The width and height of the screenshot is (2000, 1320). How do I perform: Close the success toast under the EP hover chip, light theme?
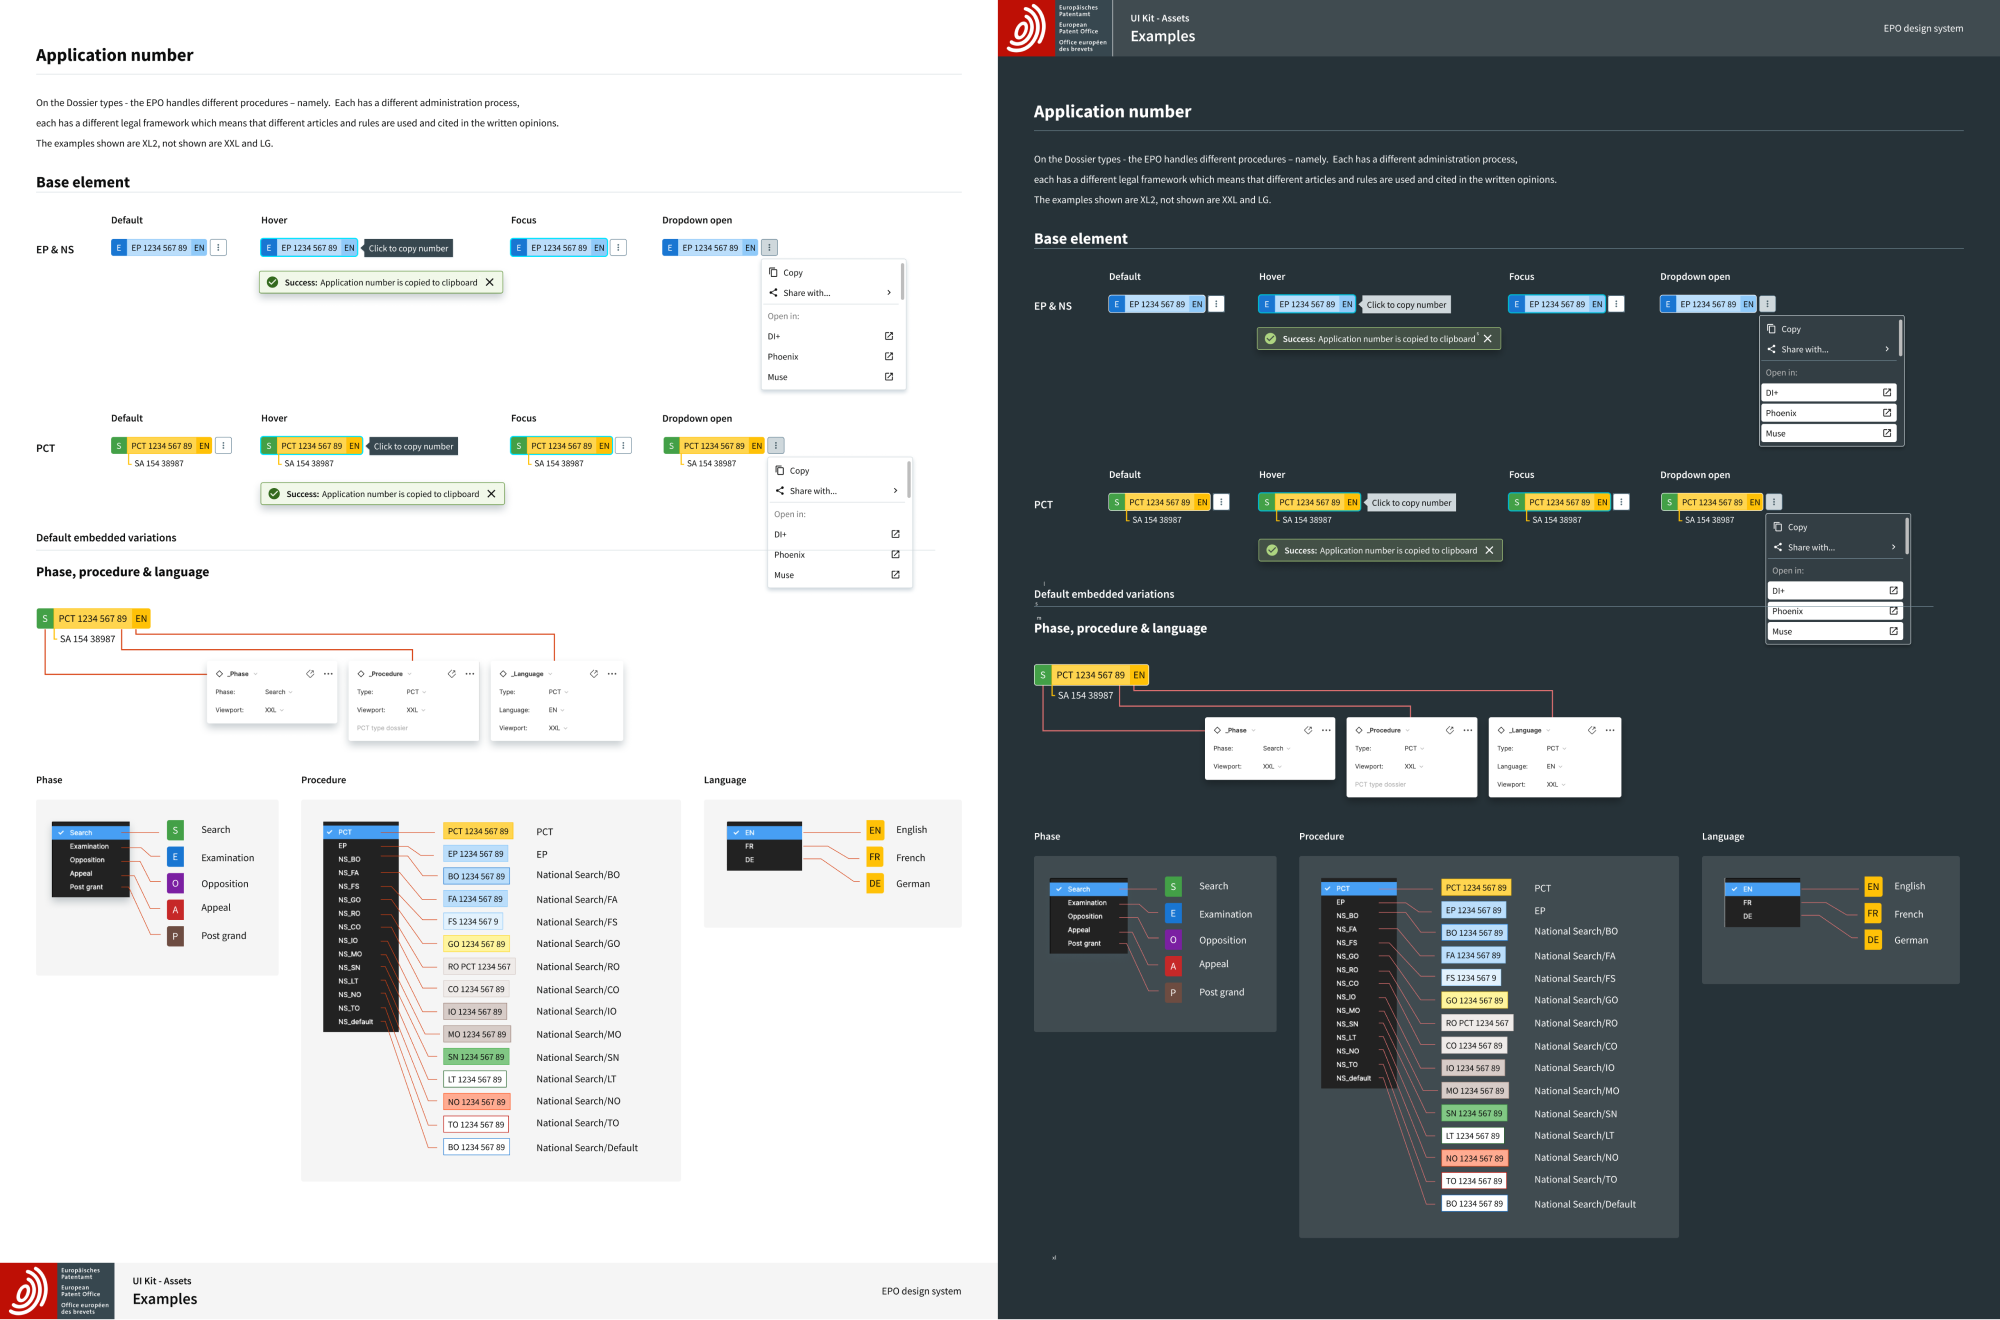coord(489,283)
